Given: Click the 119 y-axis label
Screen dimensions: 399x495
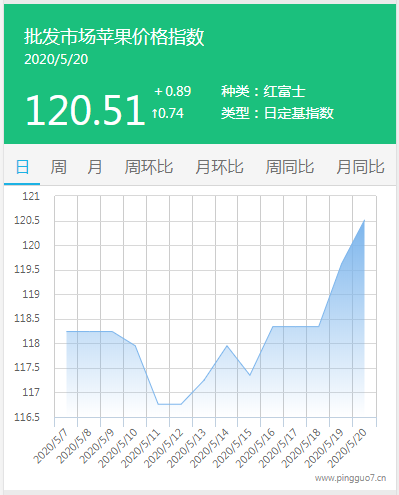Looking at the screenshot, I should [31, 294].
